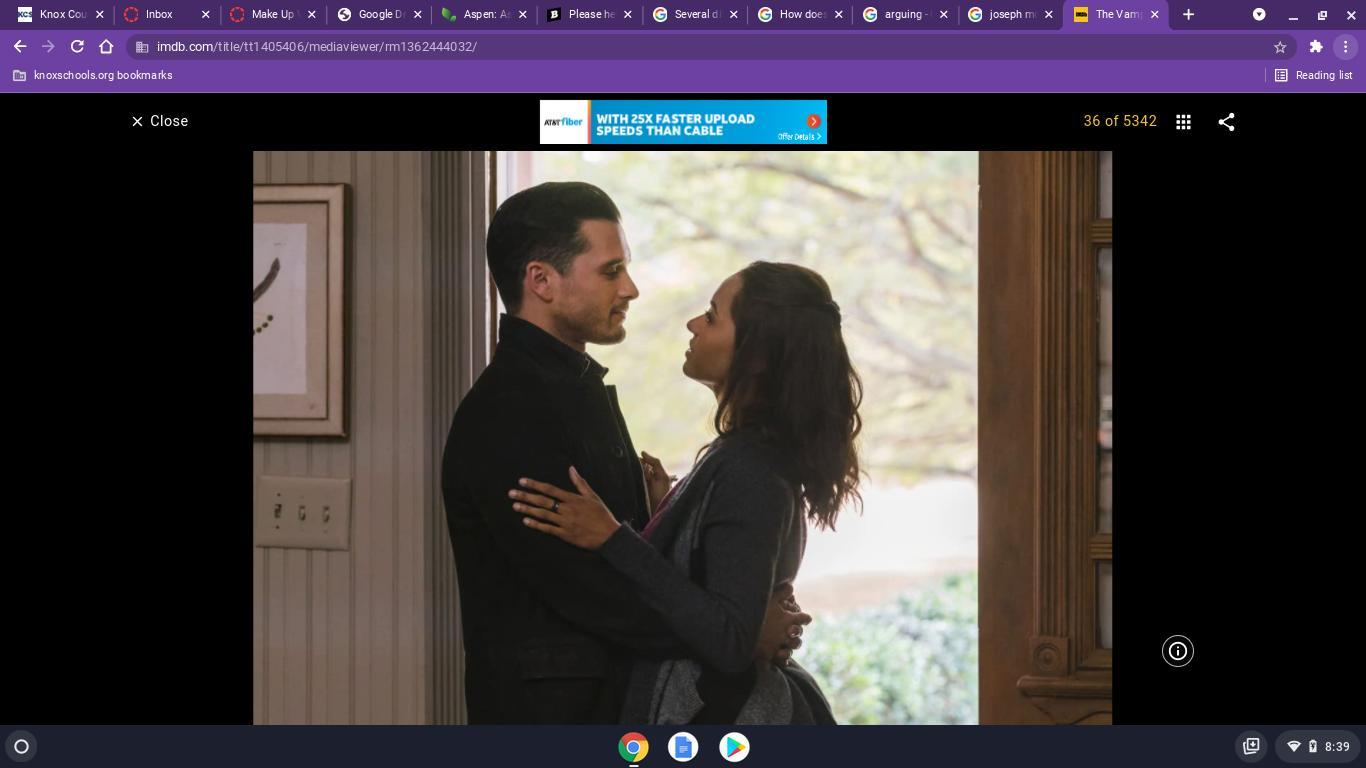This screenshot has width=1366, height=768.
Task: Open the AT&T Fiber ad banner
Action: (683, 122)
